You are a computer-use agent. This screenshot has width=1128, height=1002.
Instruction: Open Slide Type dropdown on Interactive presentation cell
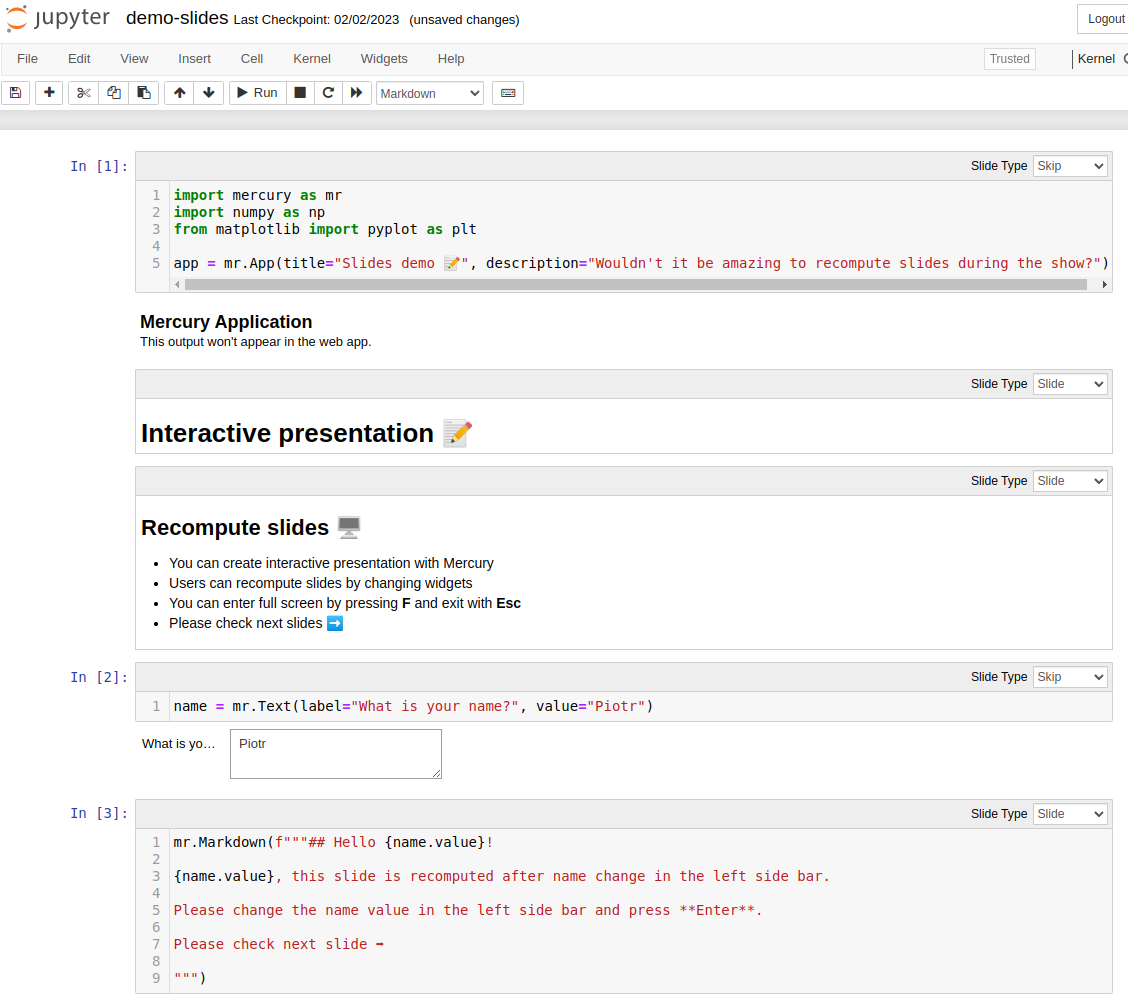tap(1070, 383)
